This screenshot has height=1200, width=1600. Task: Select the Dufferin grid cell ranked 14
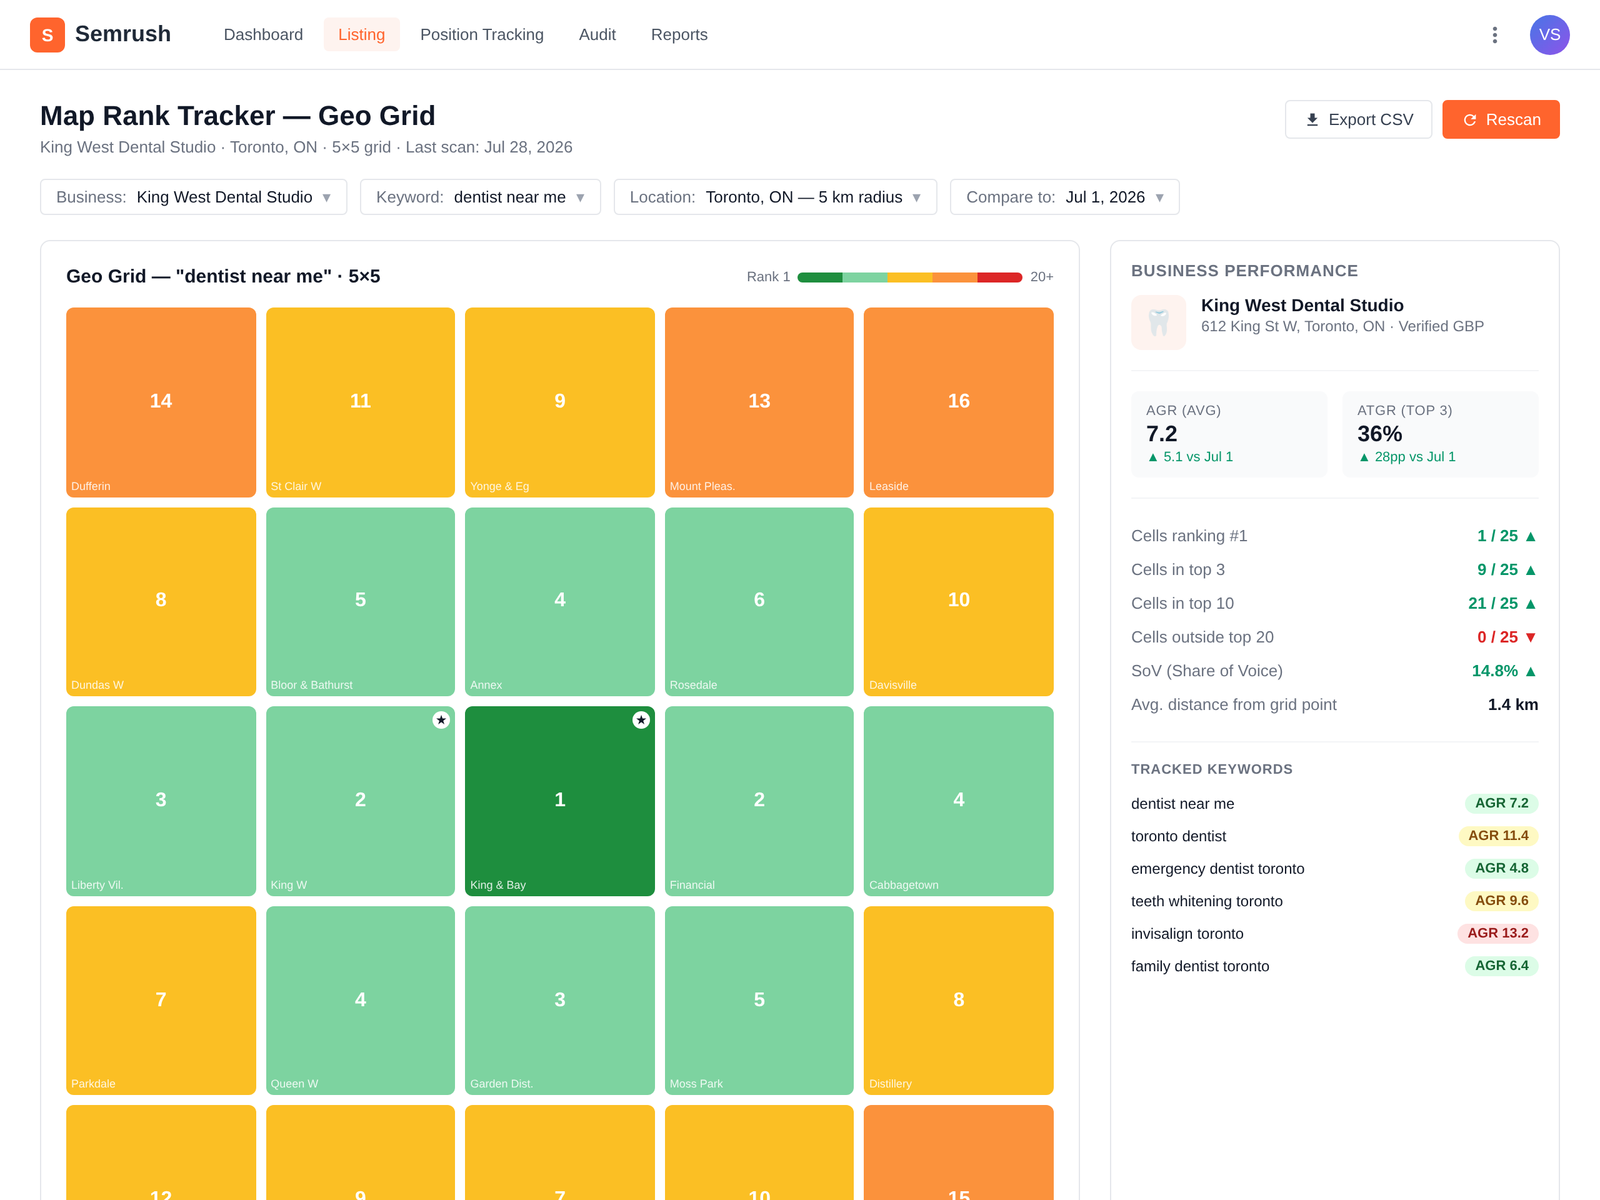point(161,402)
